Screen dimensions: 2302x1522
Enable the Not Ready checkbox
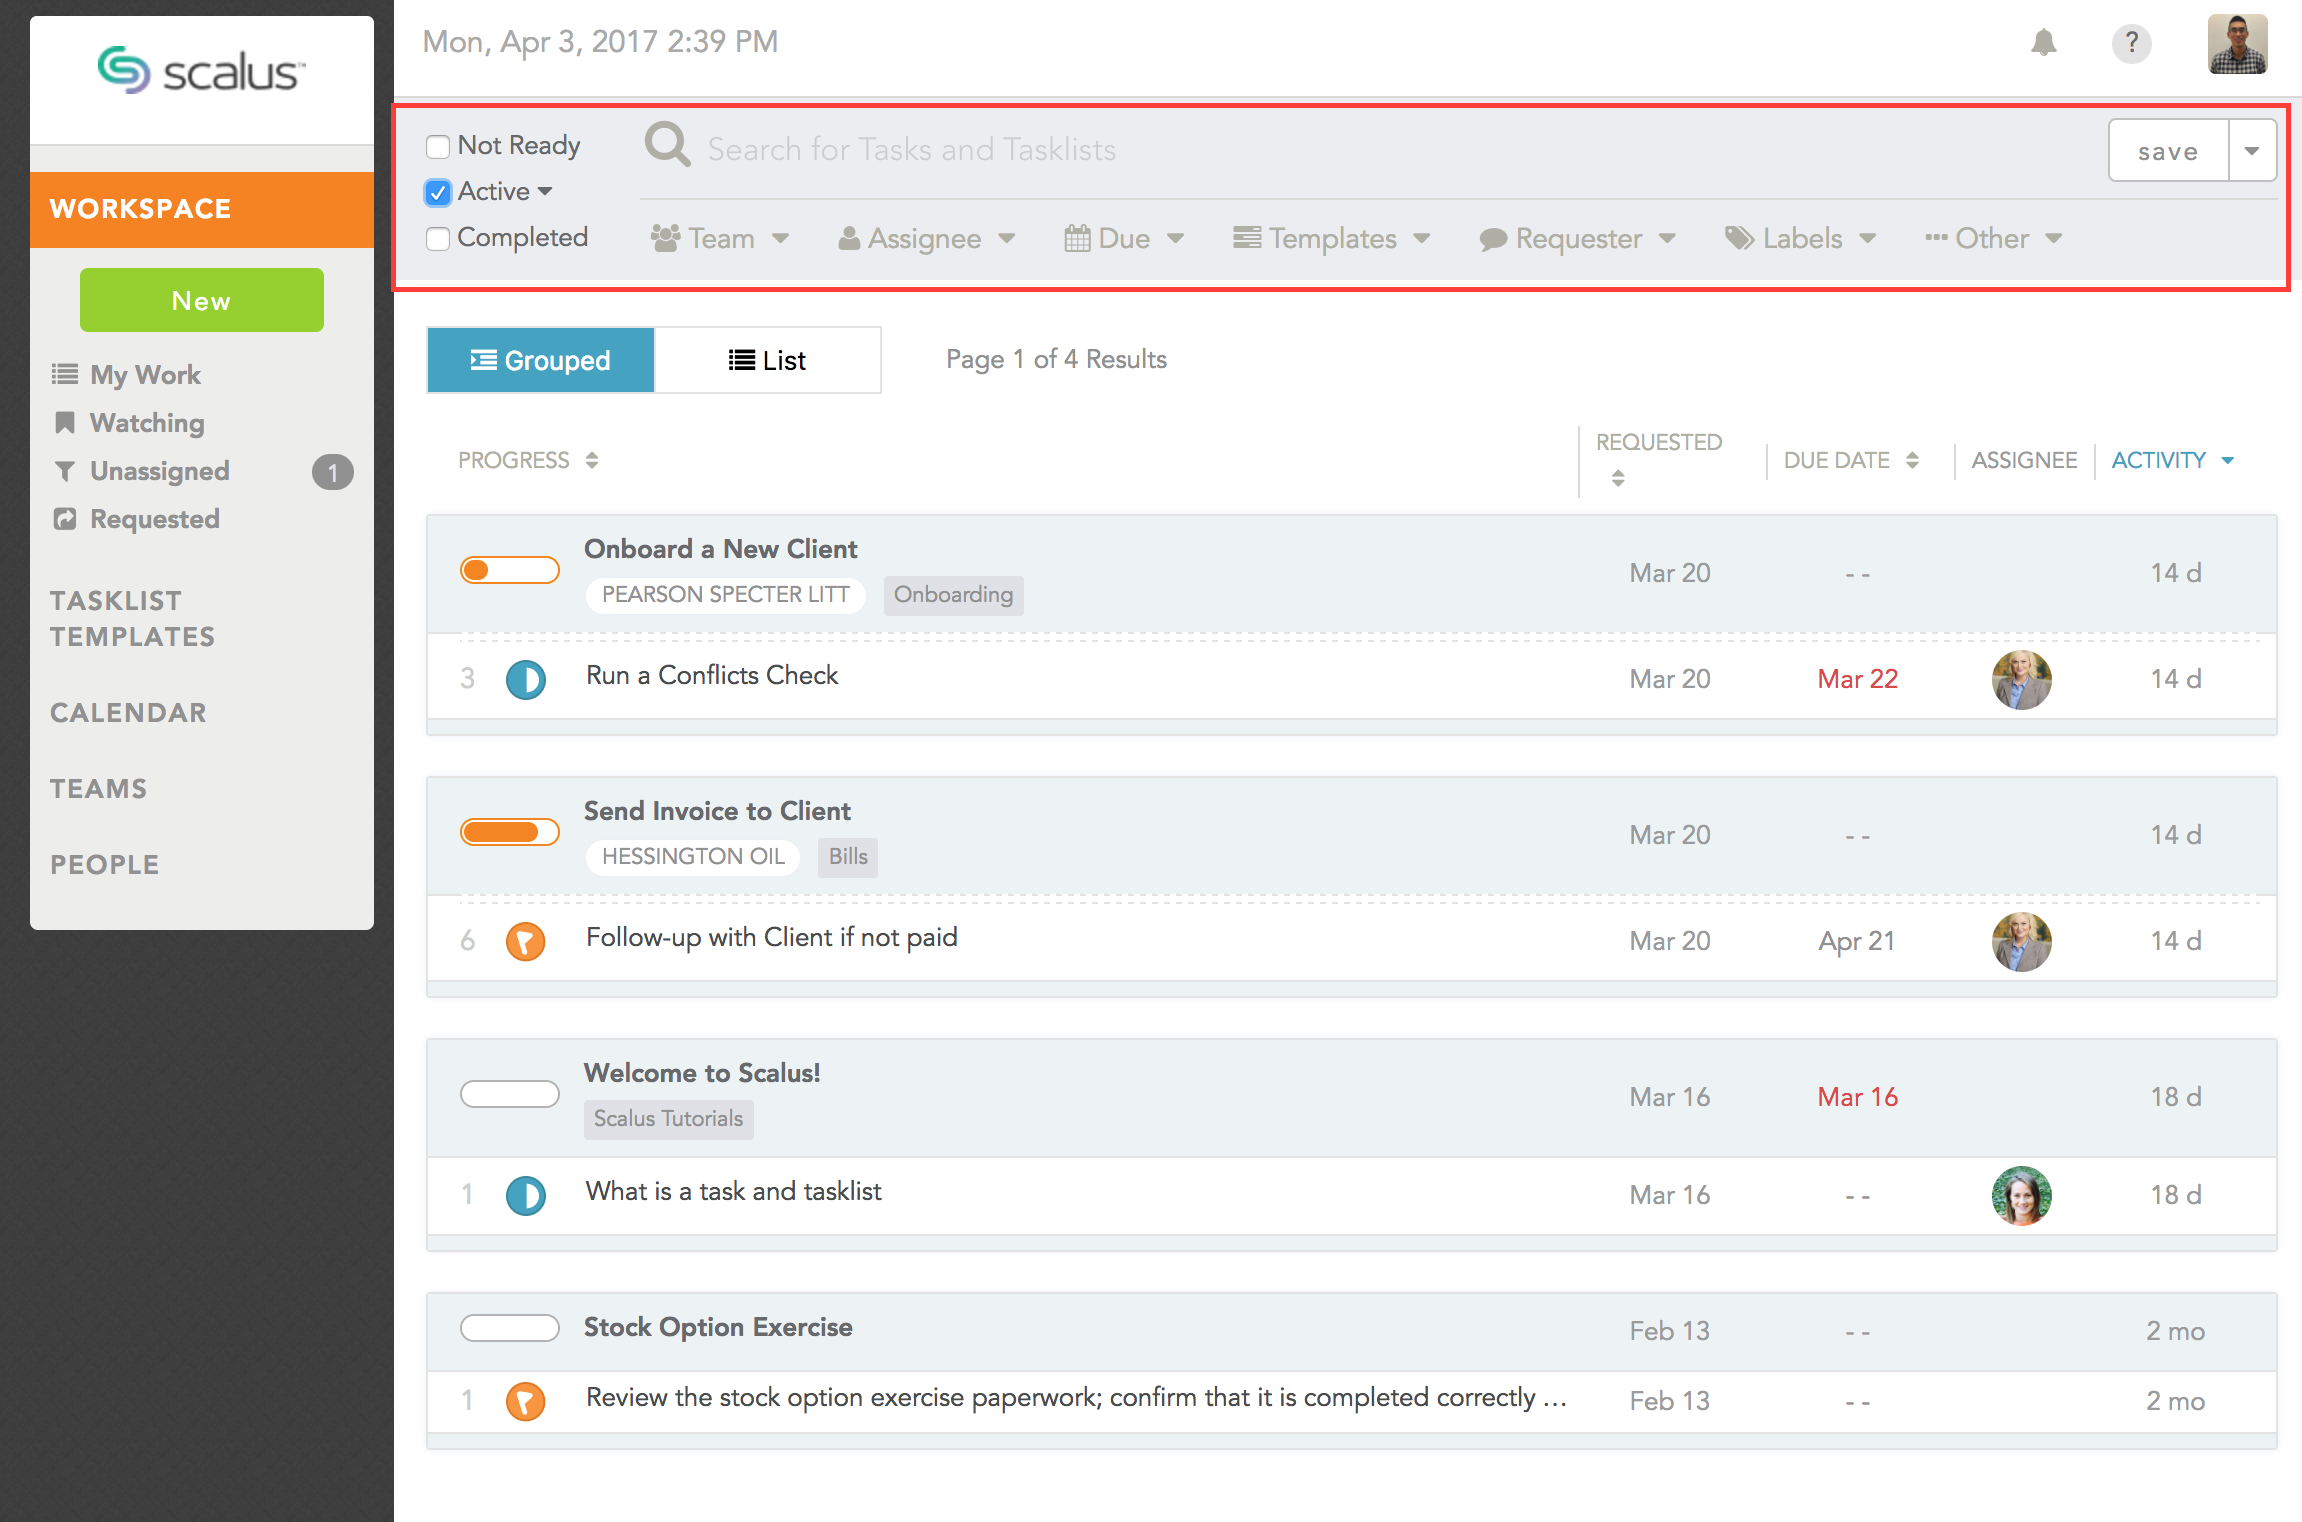coord(438,147)
